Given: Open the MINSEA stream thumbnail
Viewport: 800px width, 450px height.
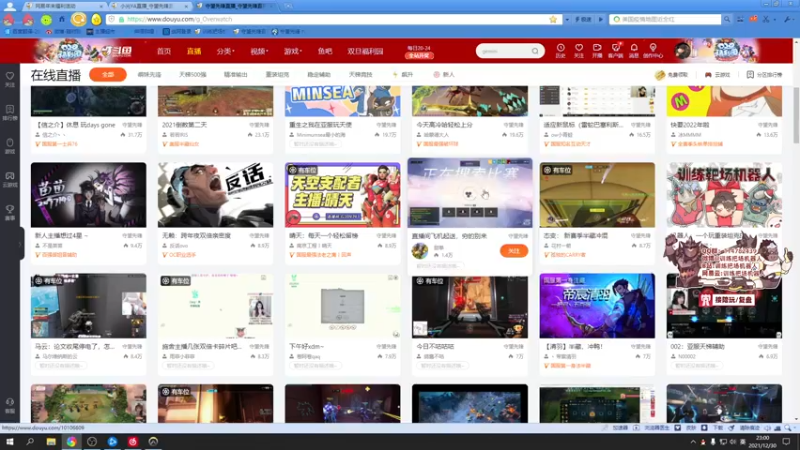Looking at the screenshot, I should [342, 101].
